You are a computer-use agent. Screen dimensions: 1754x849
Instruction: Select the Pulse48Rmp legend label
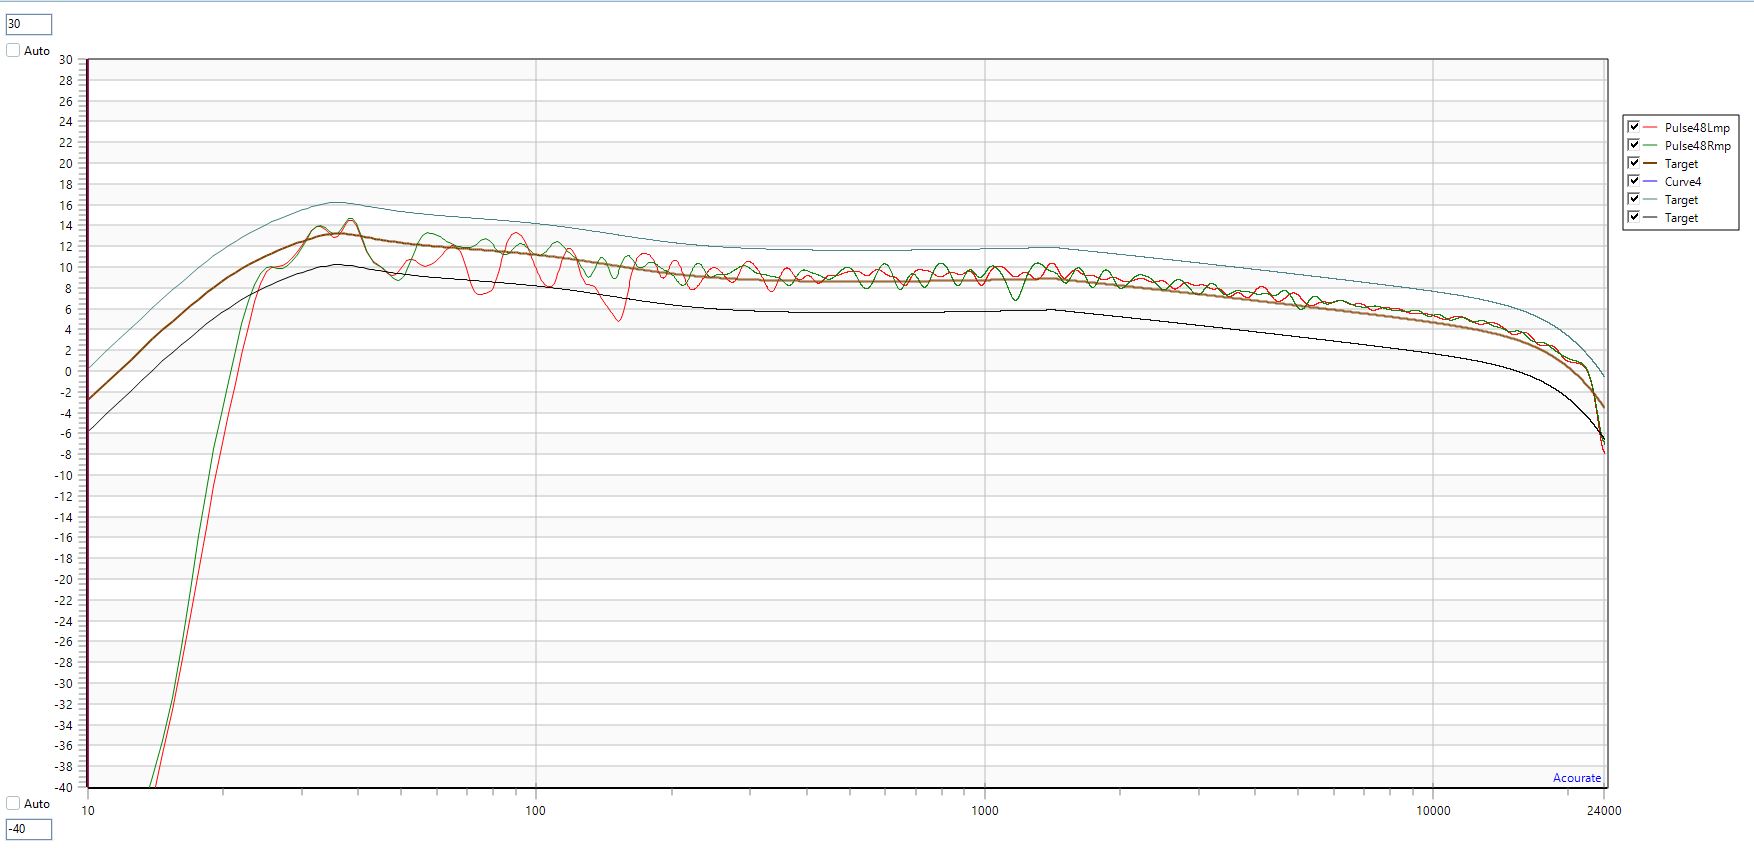click(x=1697, y=146)
